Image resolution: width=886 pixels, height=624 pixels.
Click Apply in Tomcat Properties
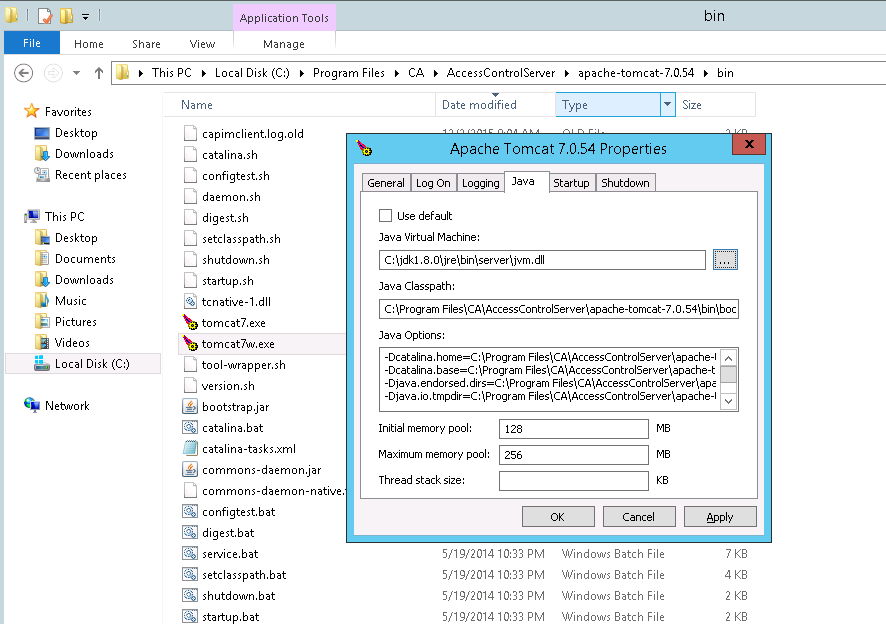click(x=720, y=517)
